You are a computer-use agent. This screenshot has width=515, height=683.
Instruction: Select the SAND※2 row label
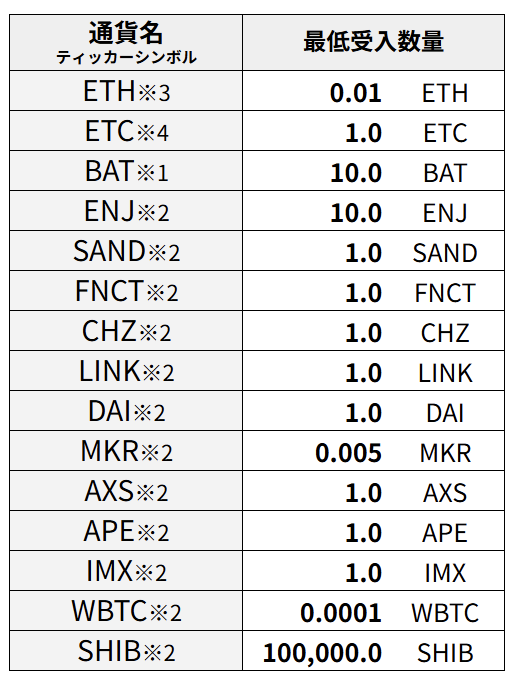point(126,251)
